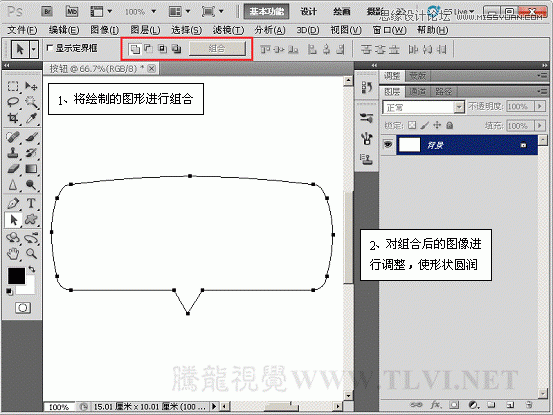Open Mini Bridge via Mb icon

72,12
